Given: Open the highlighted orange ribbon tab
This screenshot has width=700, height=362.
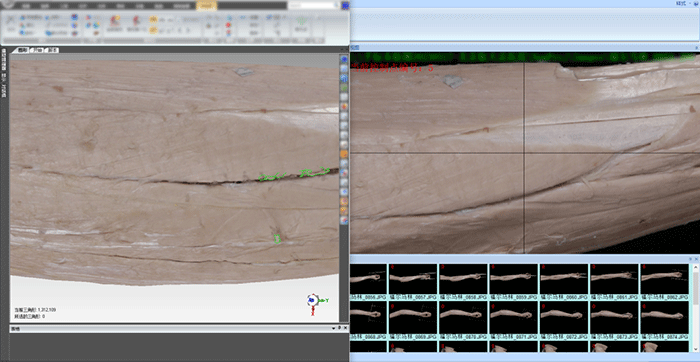Looking at the screenshot, I should pyautogui.click(x=207, y=6).
